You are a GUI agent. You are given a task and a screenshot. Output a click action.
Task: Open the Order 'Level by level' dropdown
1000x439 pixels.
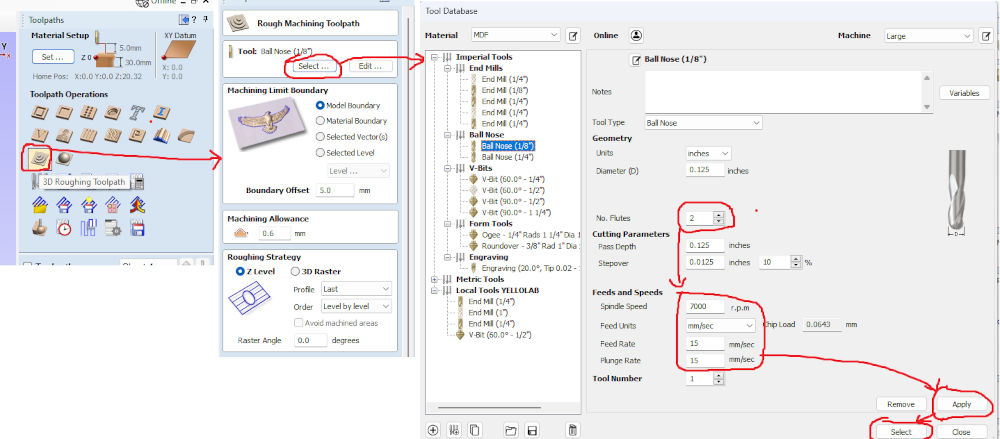[356, 307]
